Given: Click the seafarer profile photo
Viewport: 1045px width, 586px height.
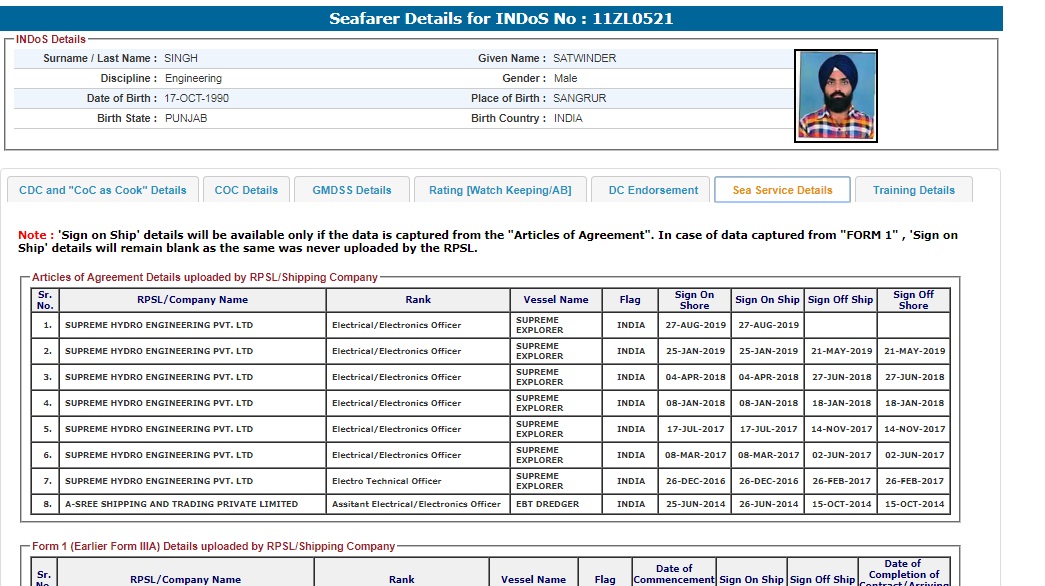Looking at the screenshot, I should pos(836,96).
